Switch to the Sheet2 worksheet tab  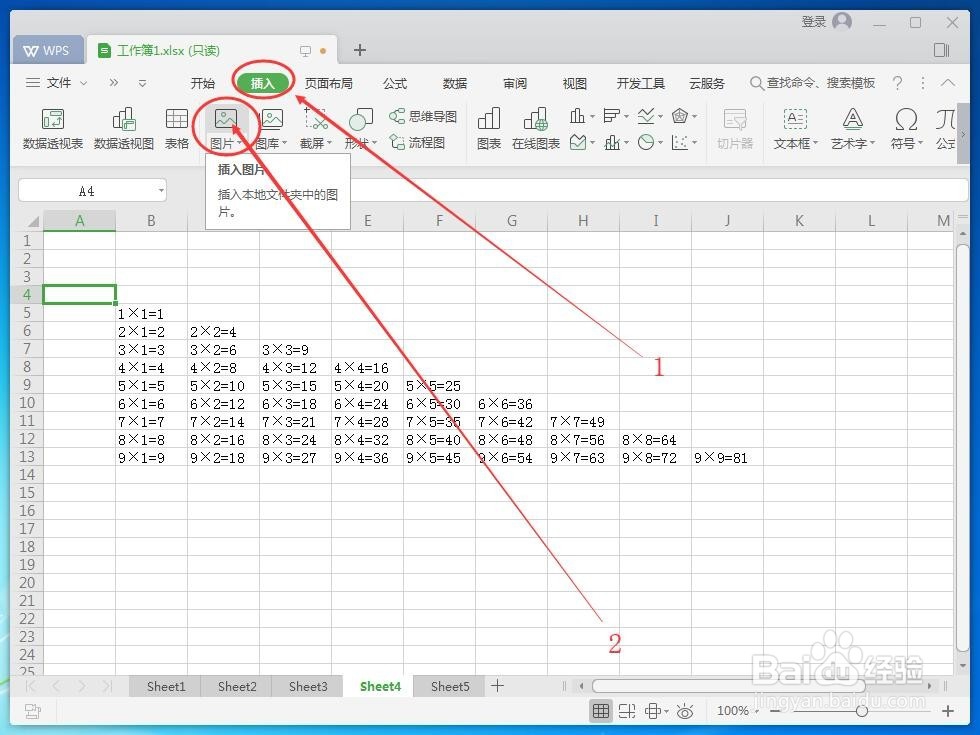pos(236,686)
